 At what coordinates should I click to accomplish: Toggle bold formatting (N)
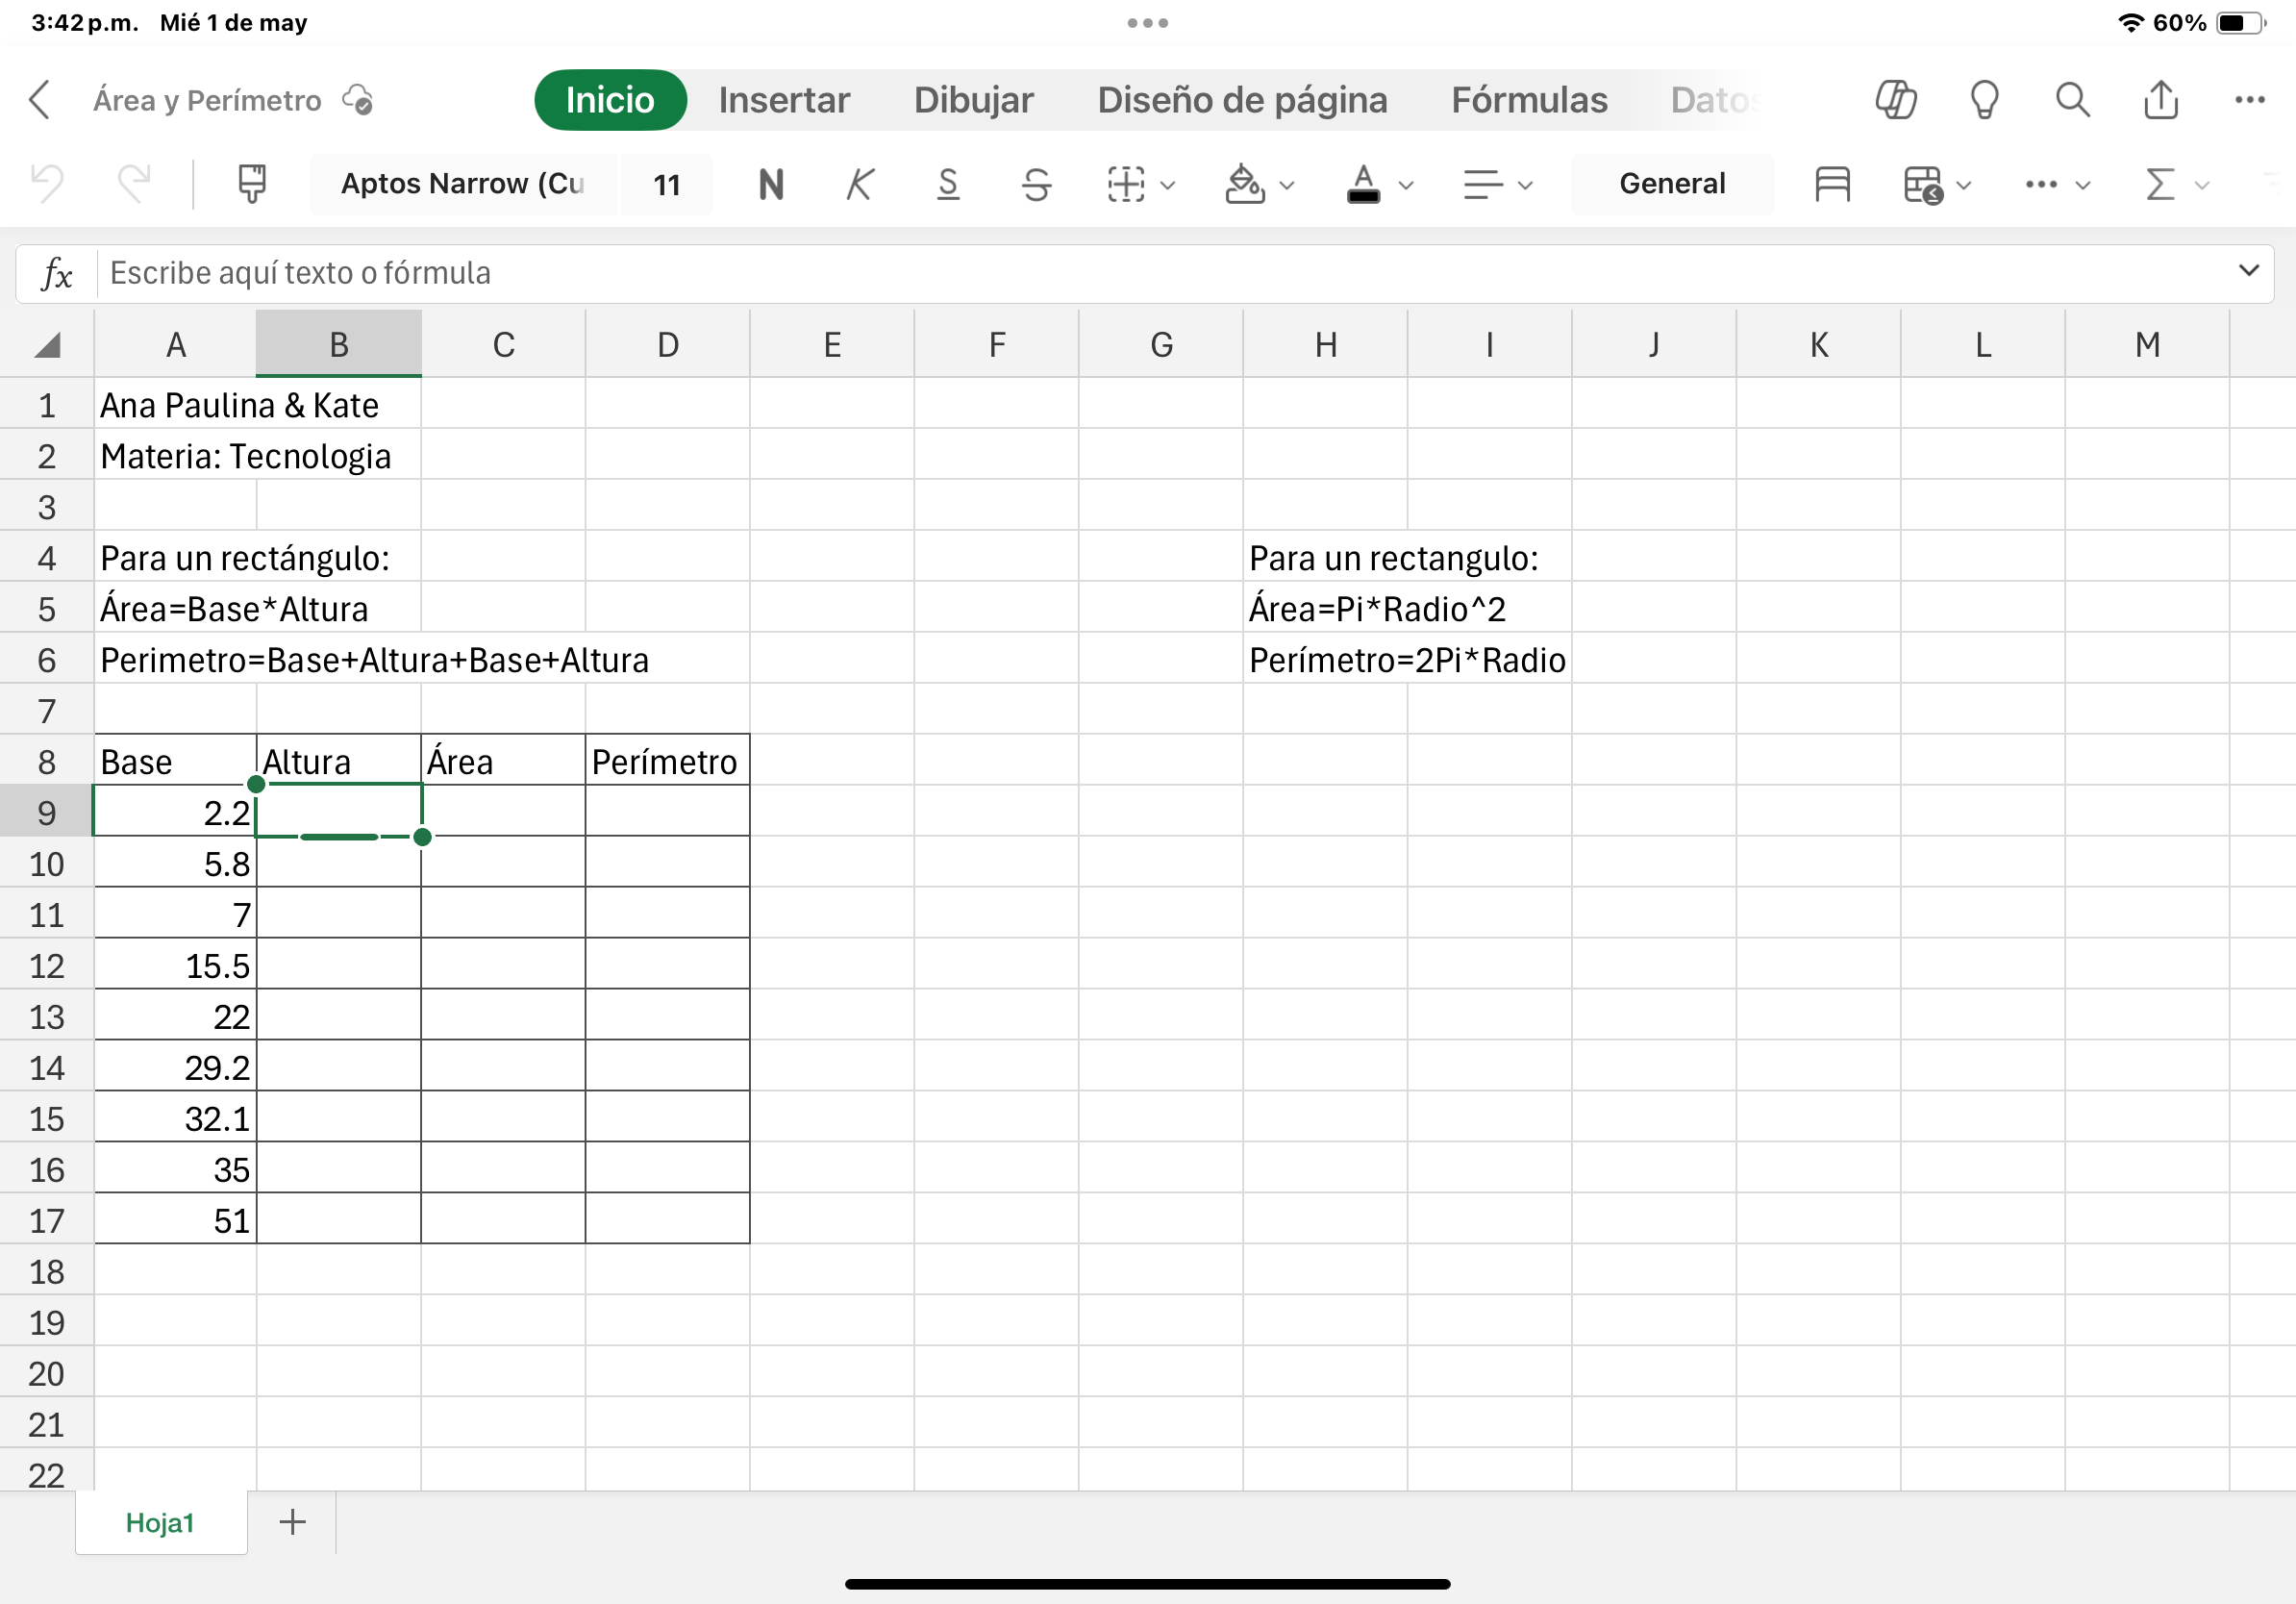pos(771,184)
